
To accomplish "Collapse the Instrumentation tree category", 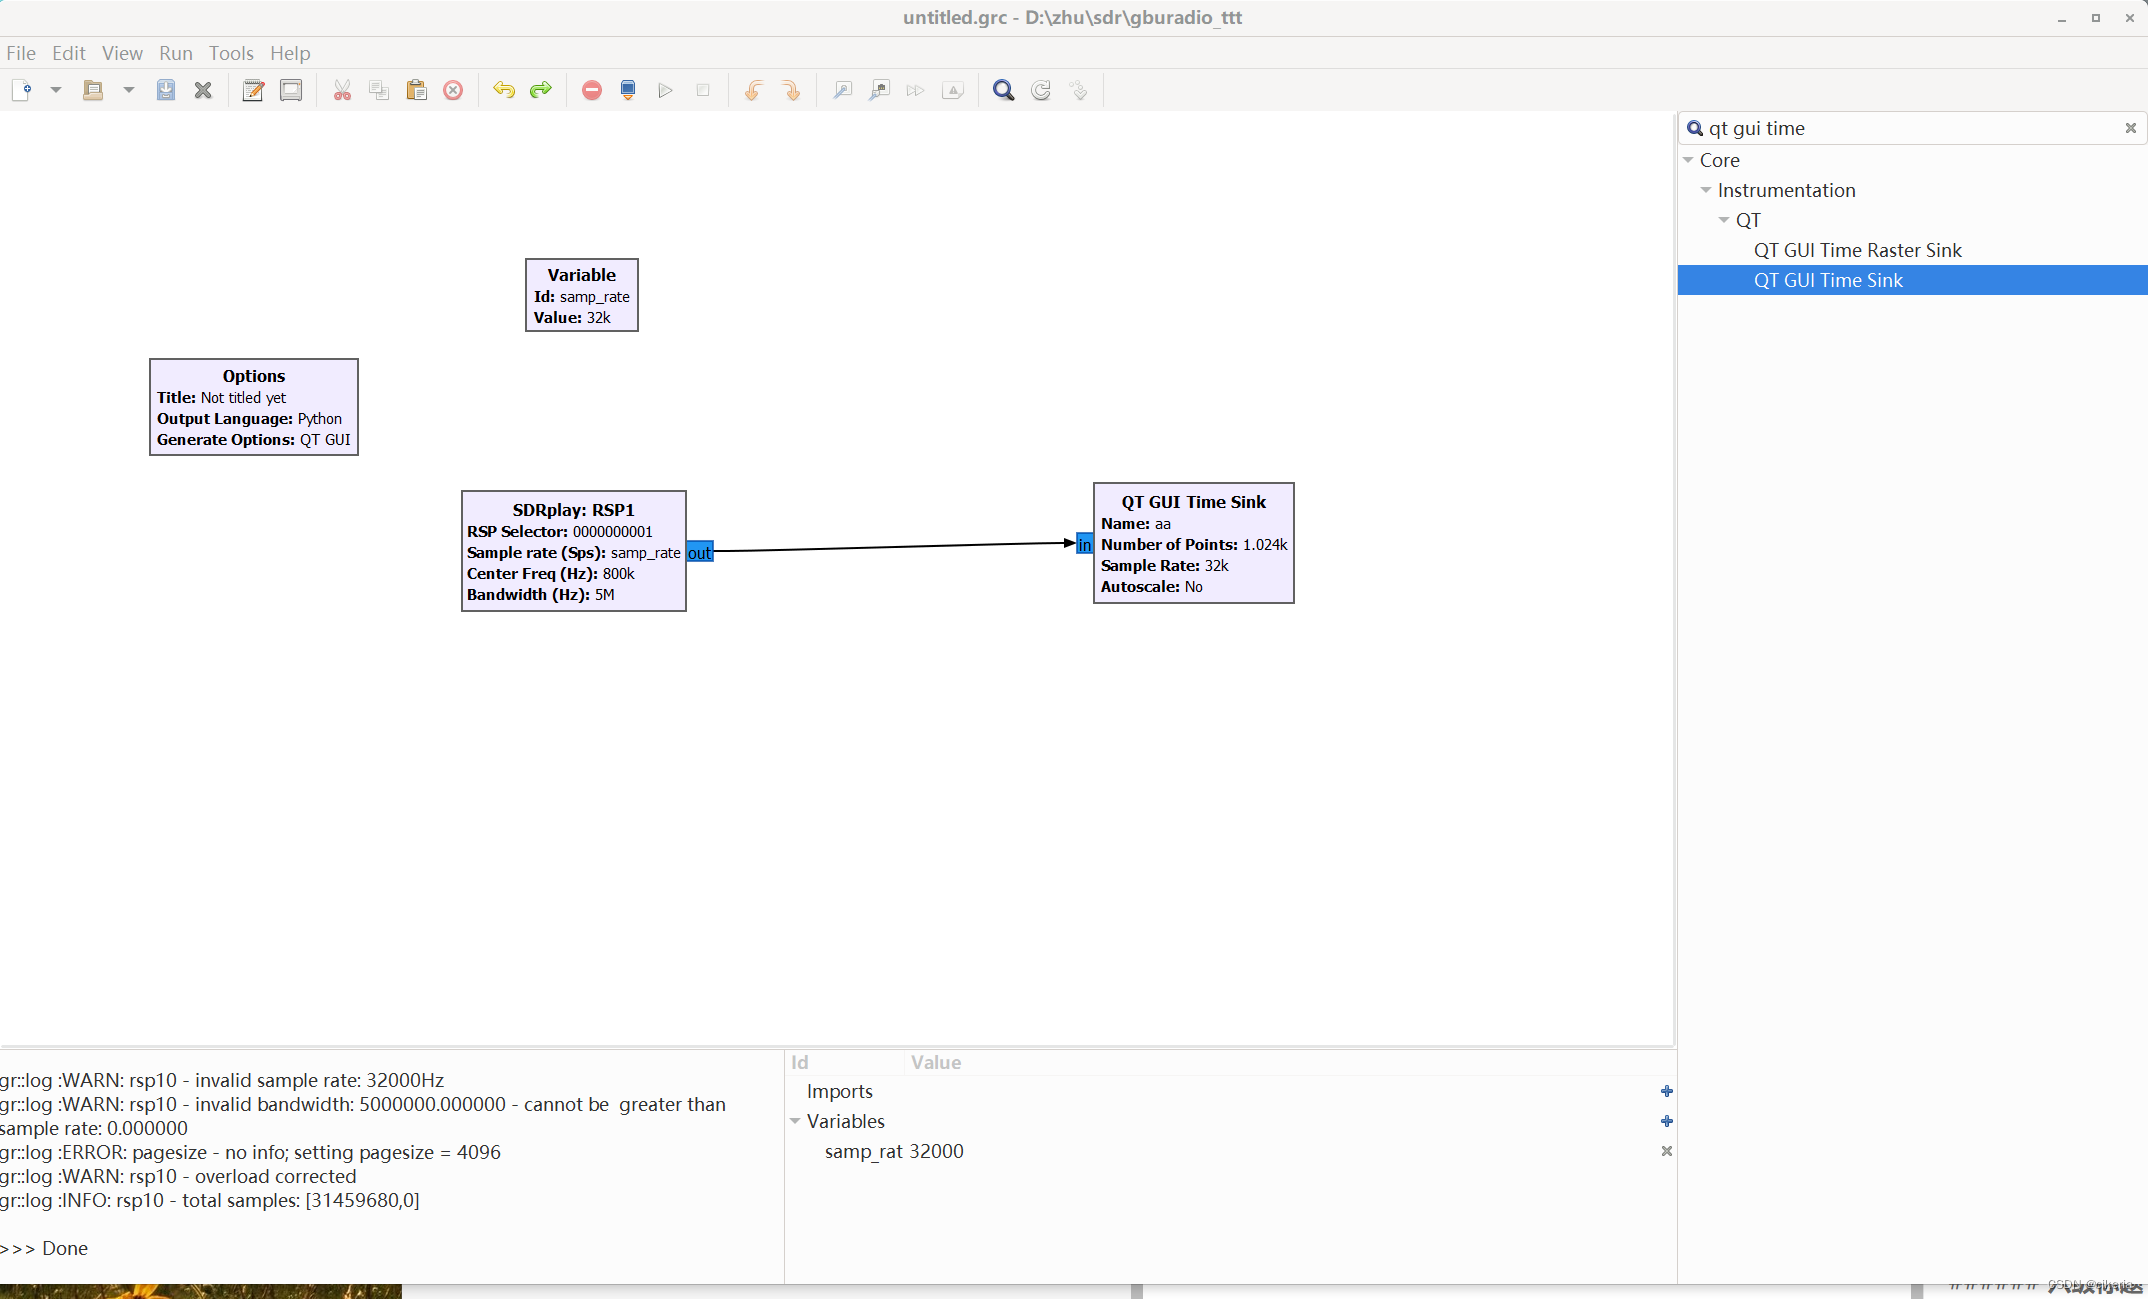I will pos(1706,190).
